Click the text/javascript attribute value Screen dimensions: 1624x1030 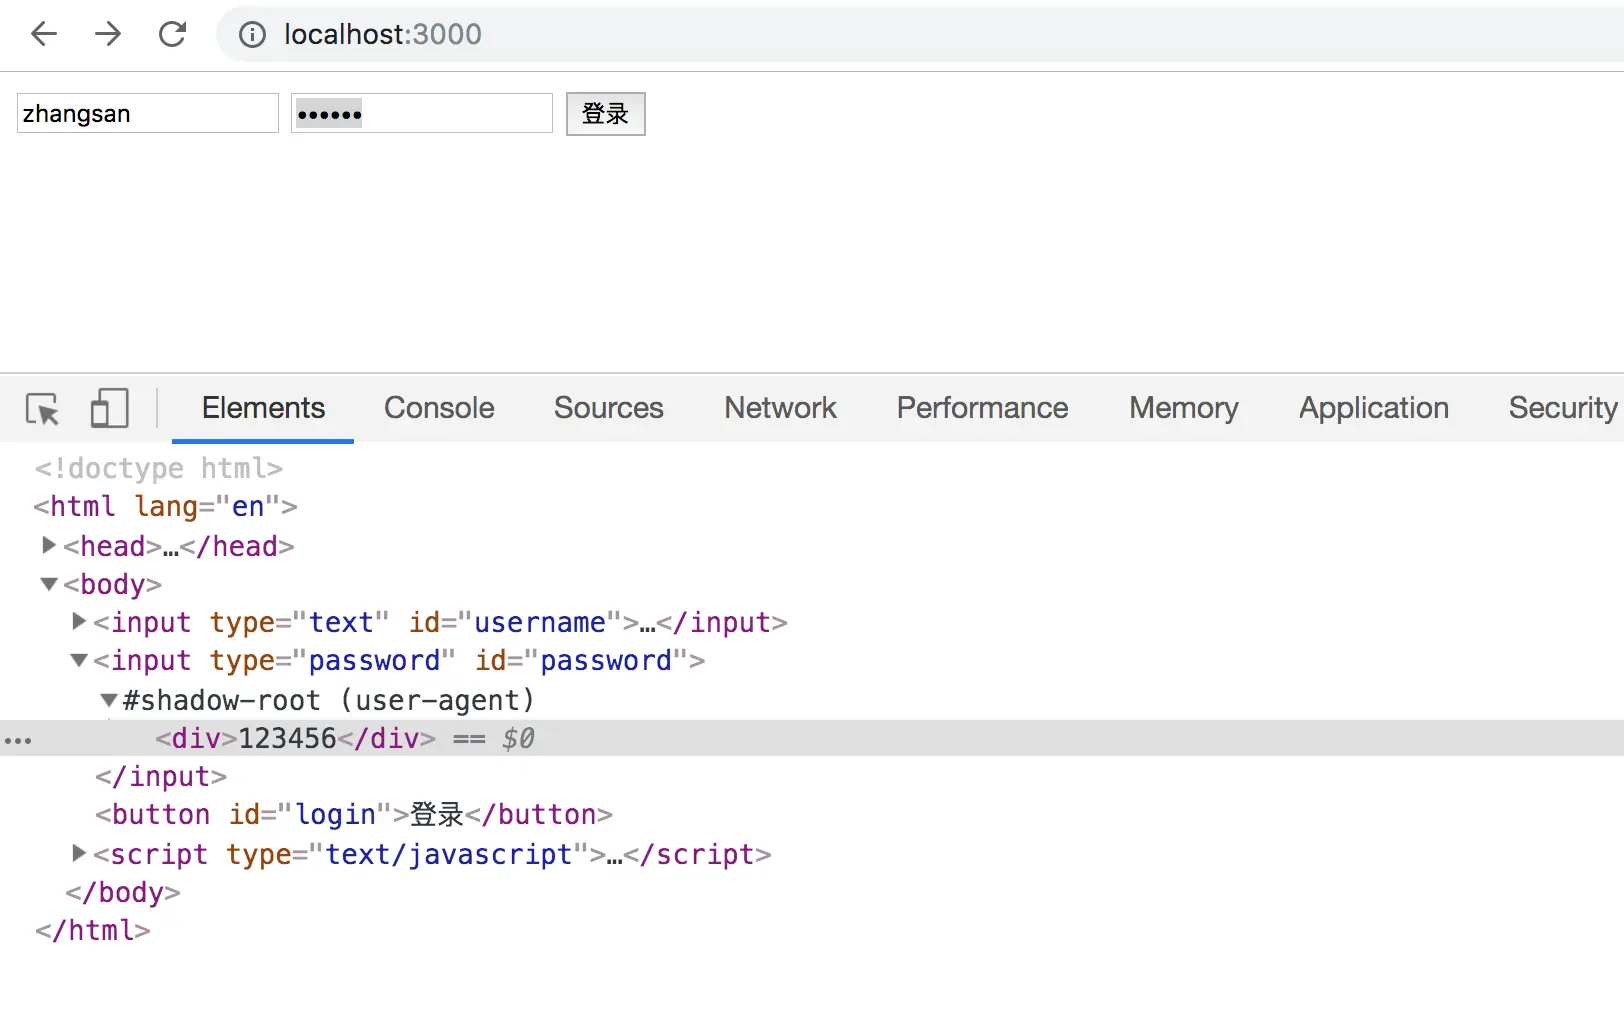(x=448, y=854)
